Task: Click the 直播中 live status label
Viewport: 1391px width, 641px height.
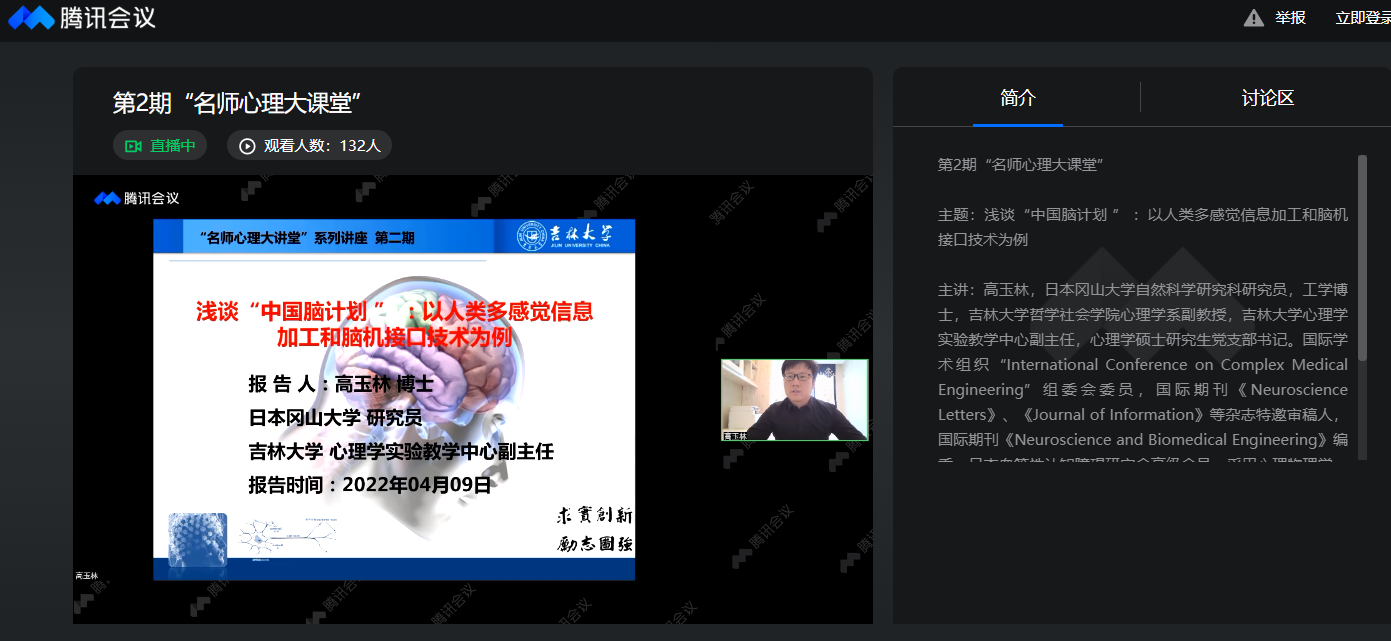Action: pos(173,146)
